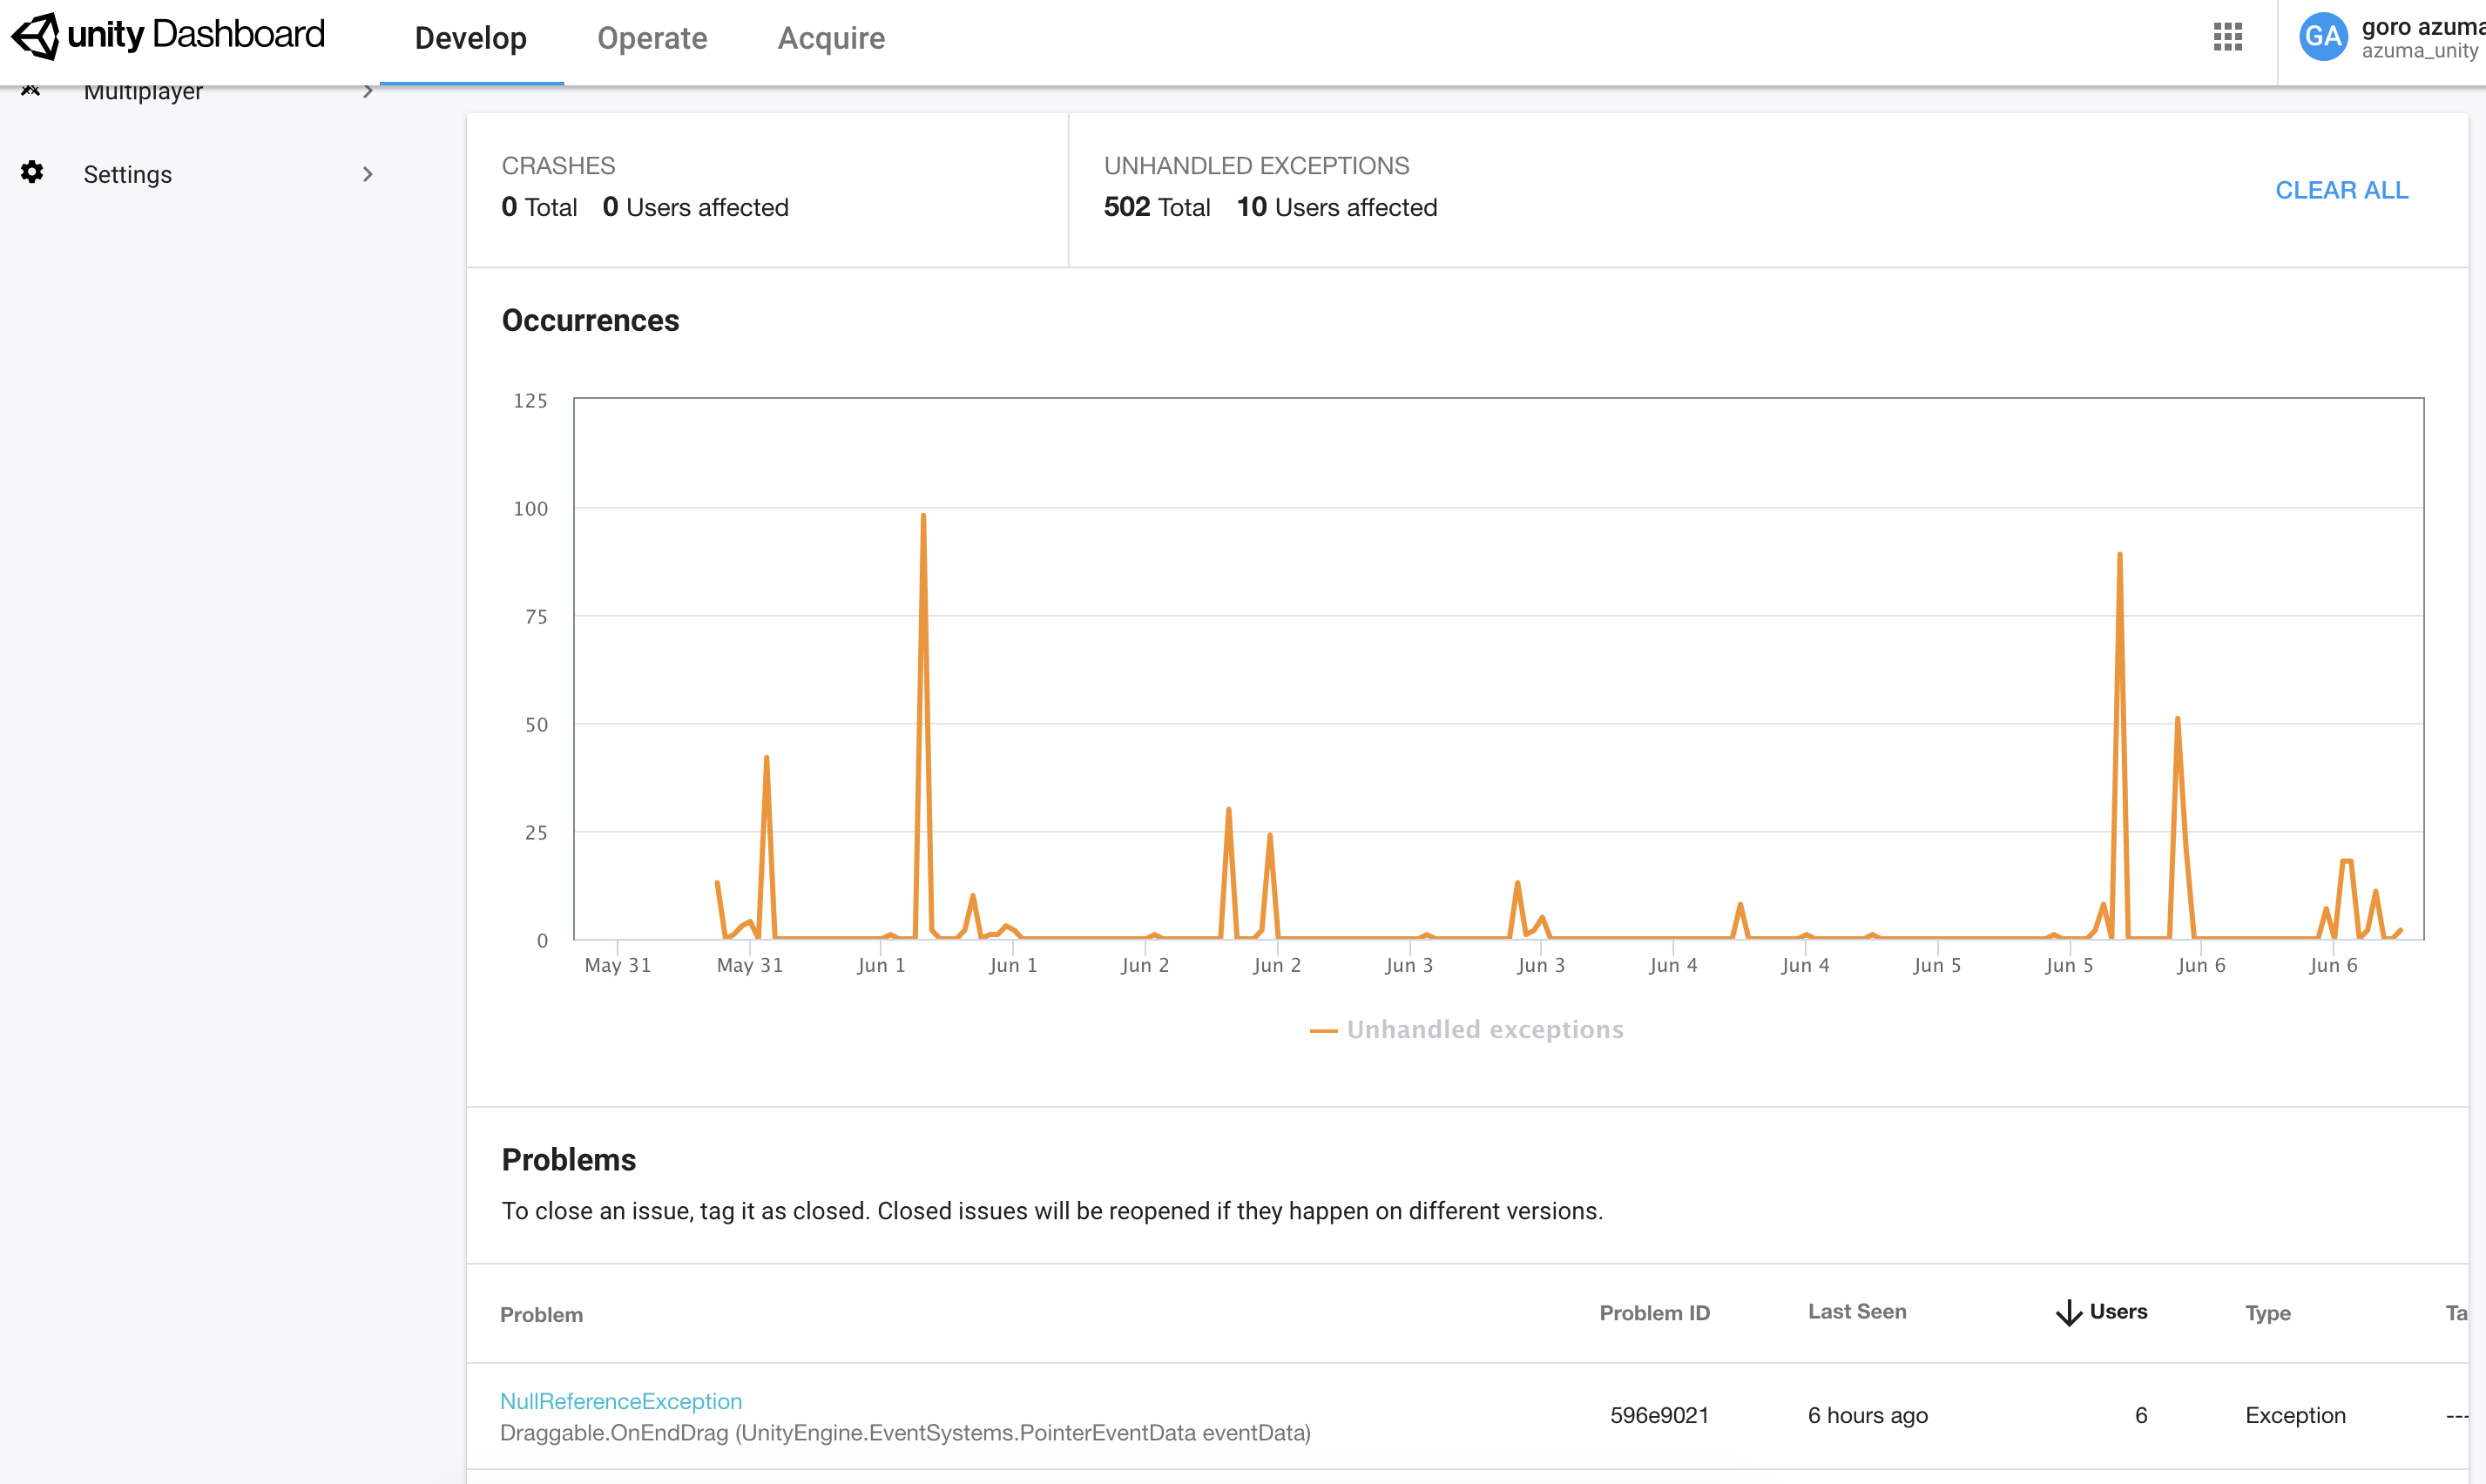Viewport: 2486px width, 1484px height.
Task: Click the Unity logo icon
Action: (36, 36)
